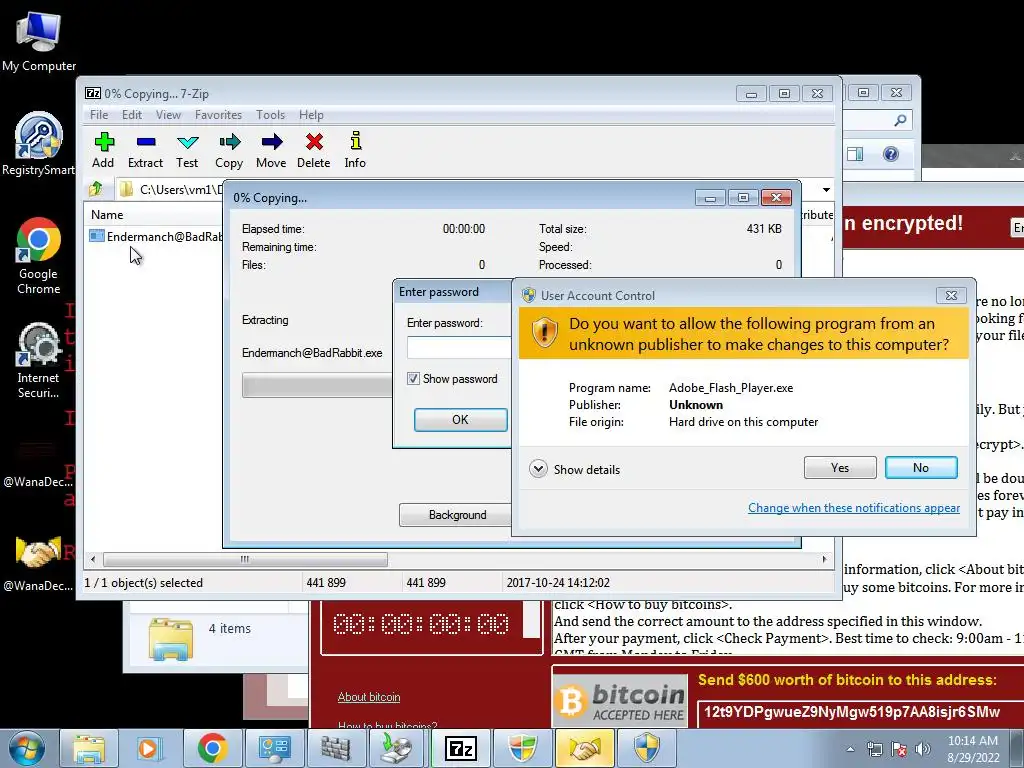Click the install disc taskbar icon
Viewport: 1024px width, 768px height.
pyautogui.click(x=398, y=748)
